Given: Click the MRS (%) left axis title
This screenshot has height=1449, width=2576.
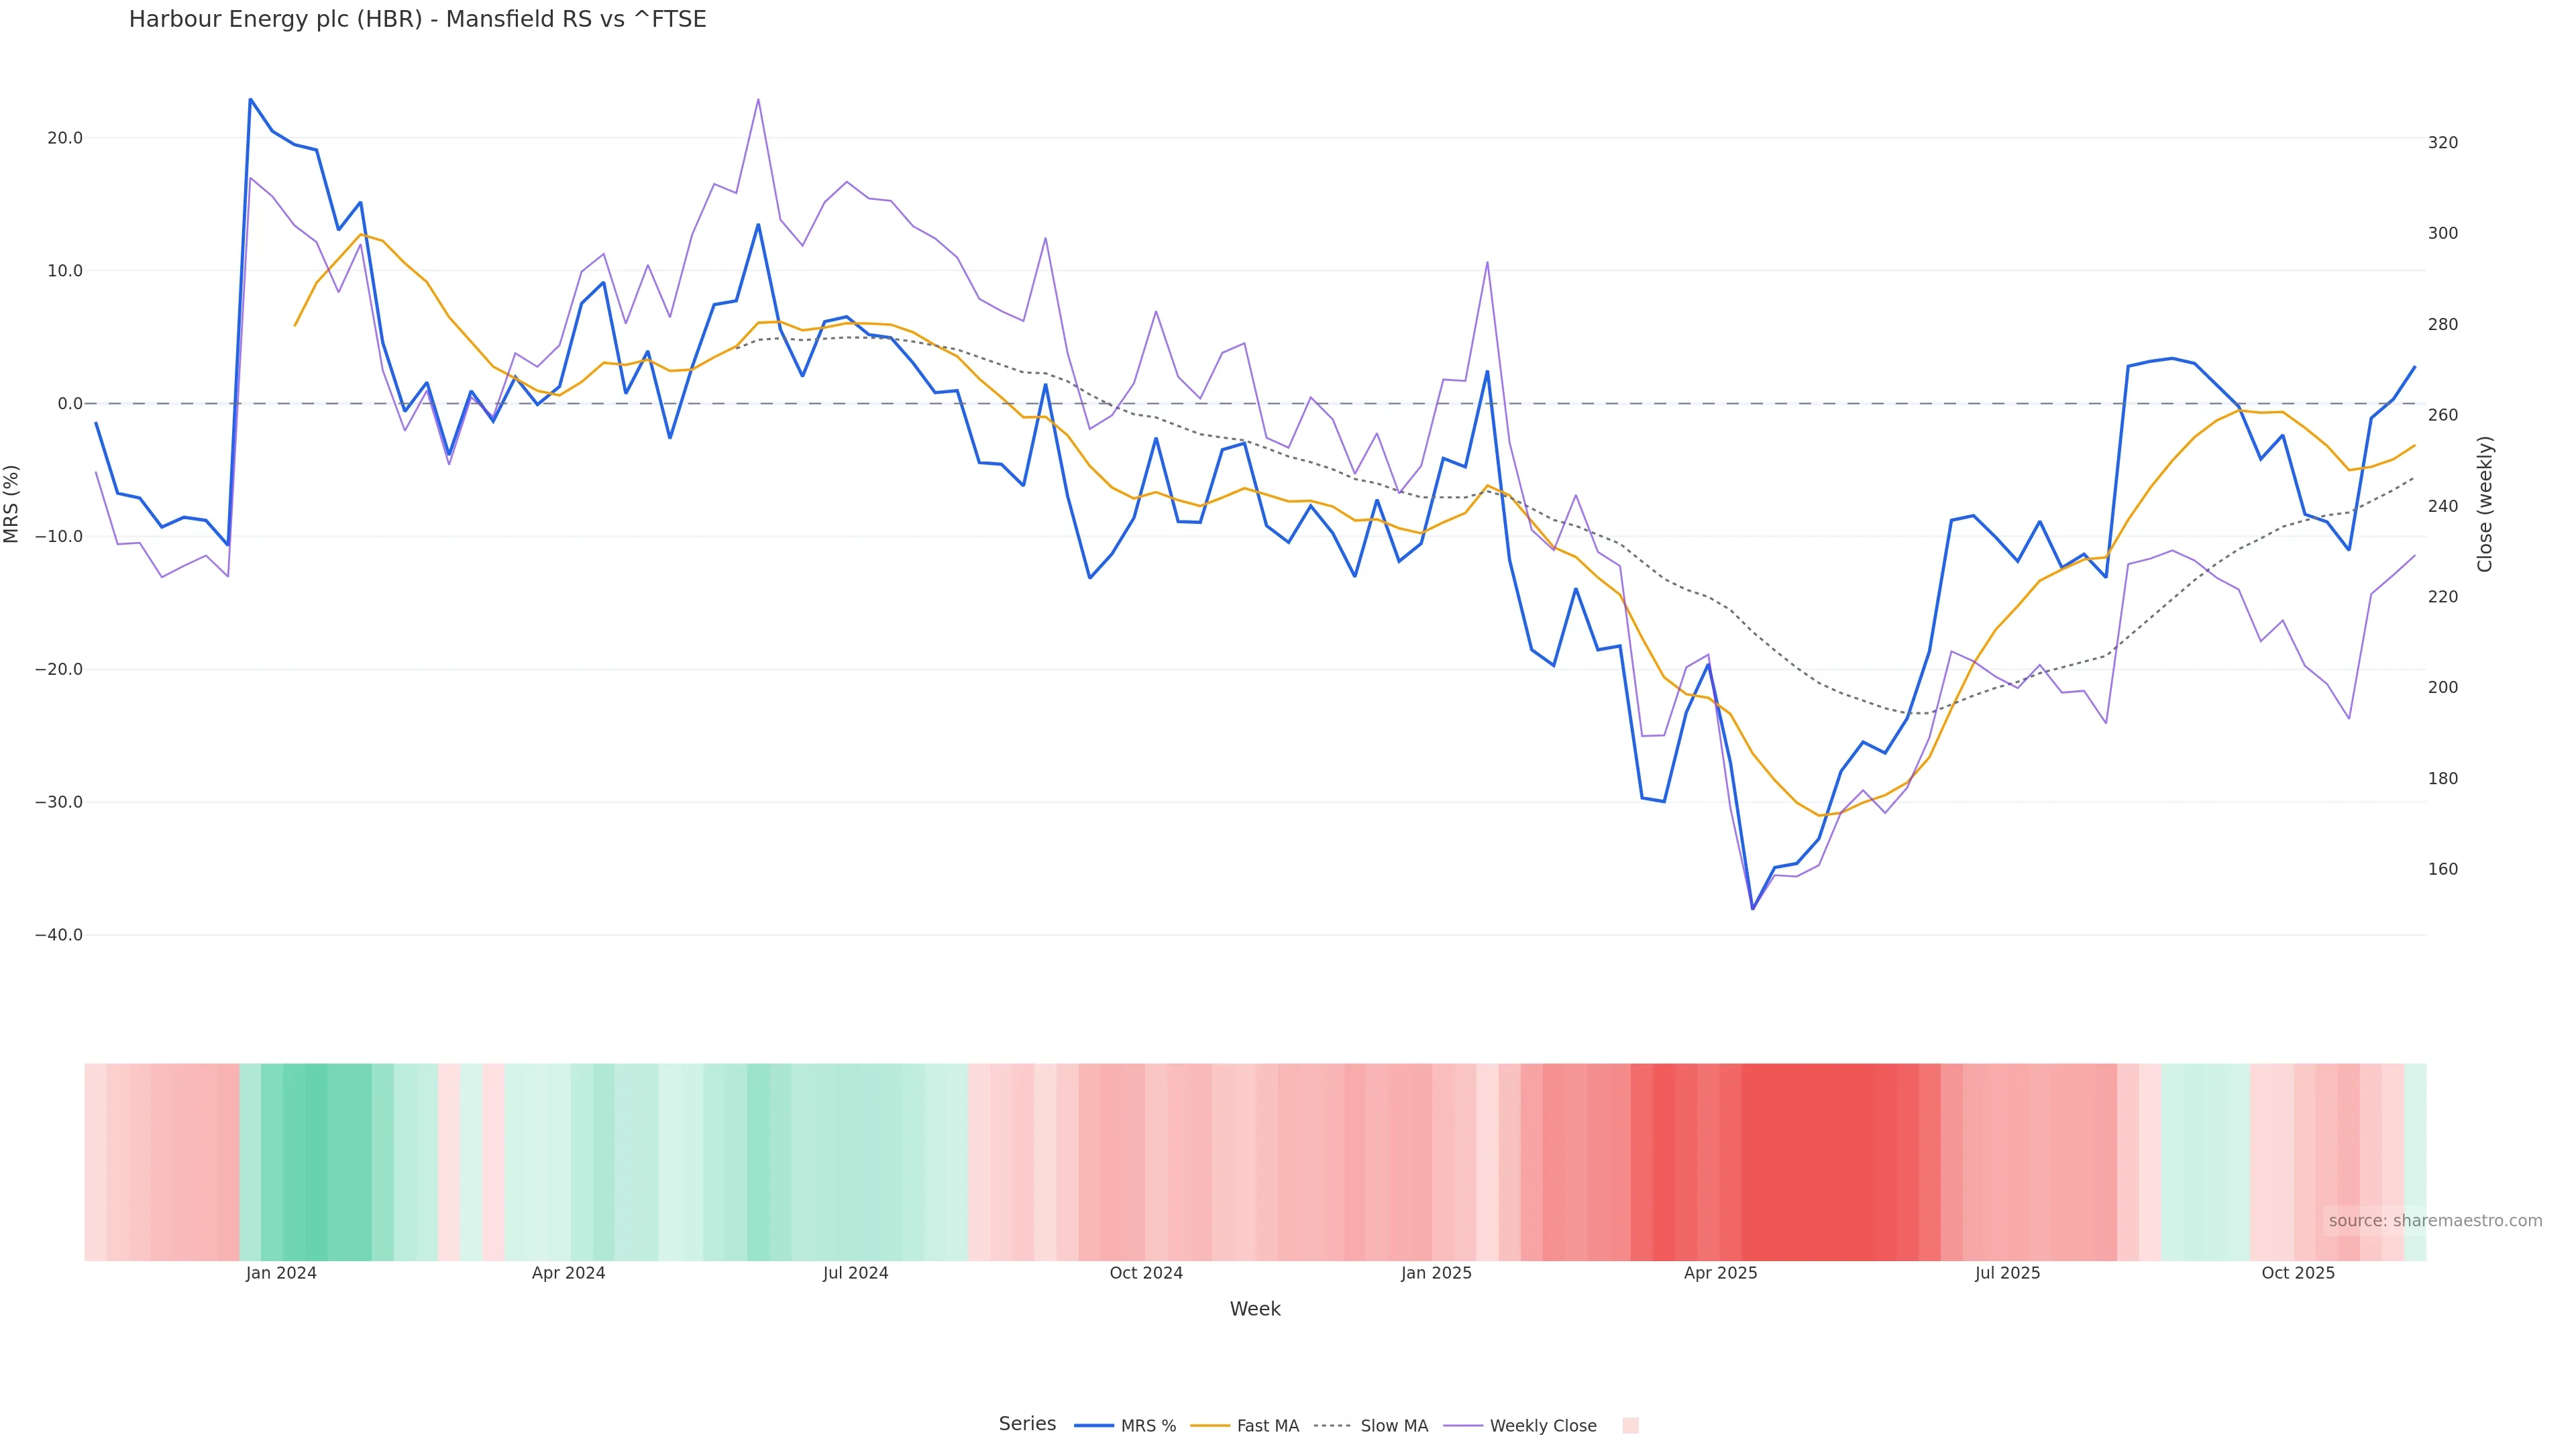Looking at the screenshot, I should coord(12,504).
